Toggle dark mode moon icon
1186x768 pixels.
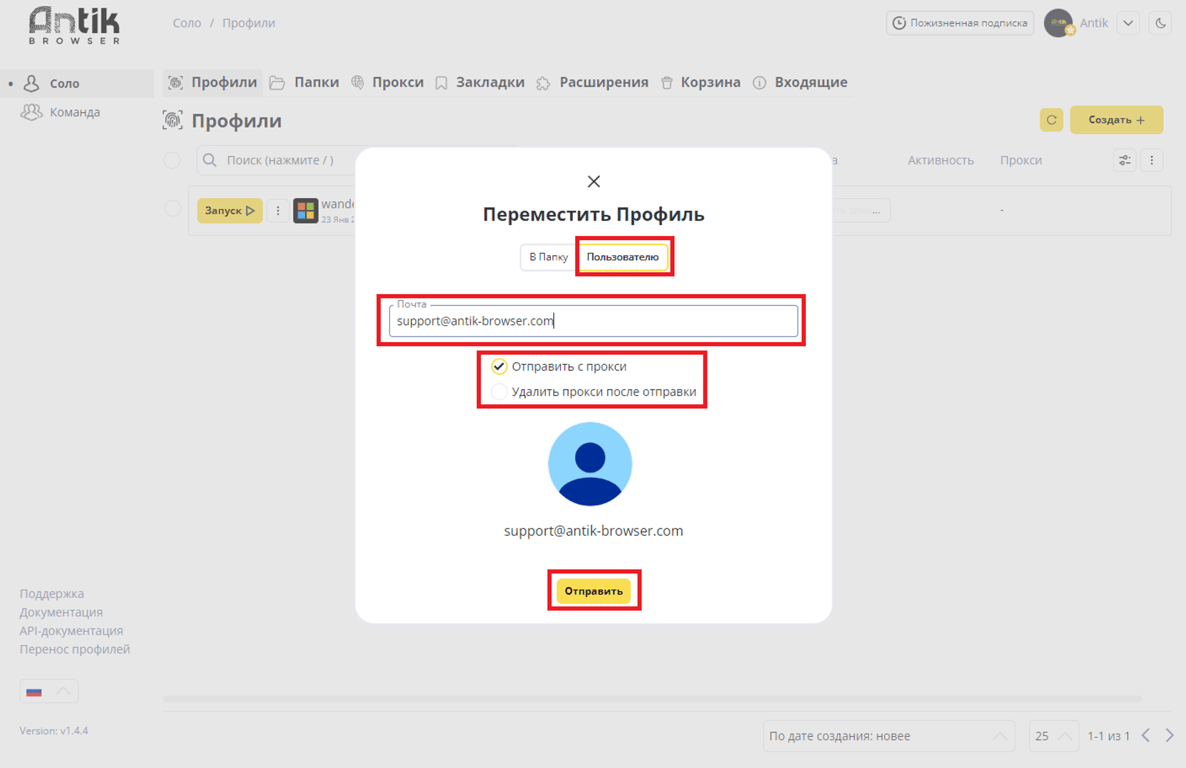pyautogui.click(x=1160, y=23)
